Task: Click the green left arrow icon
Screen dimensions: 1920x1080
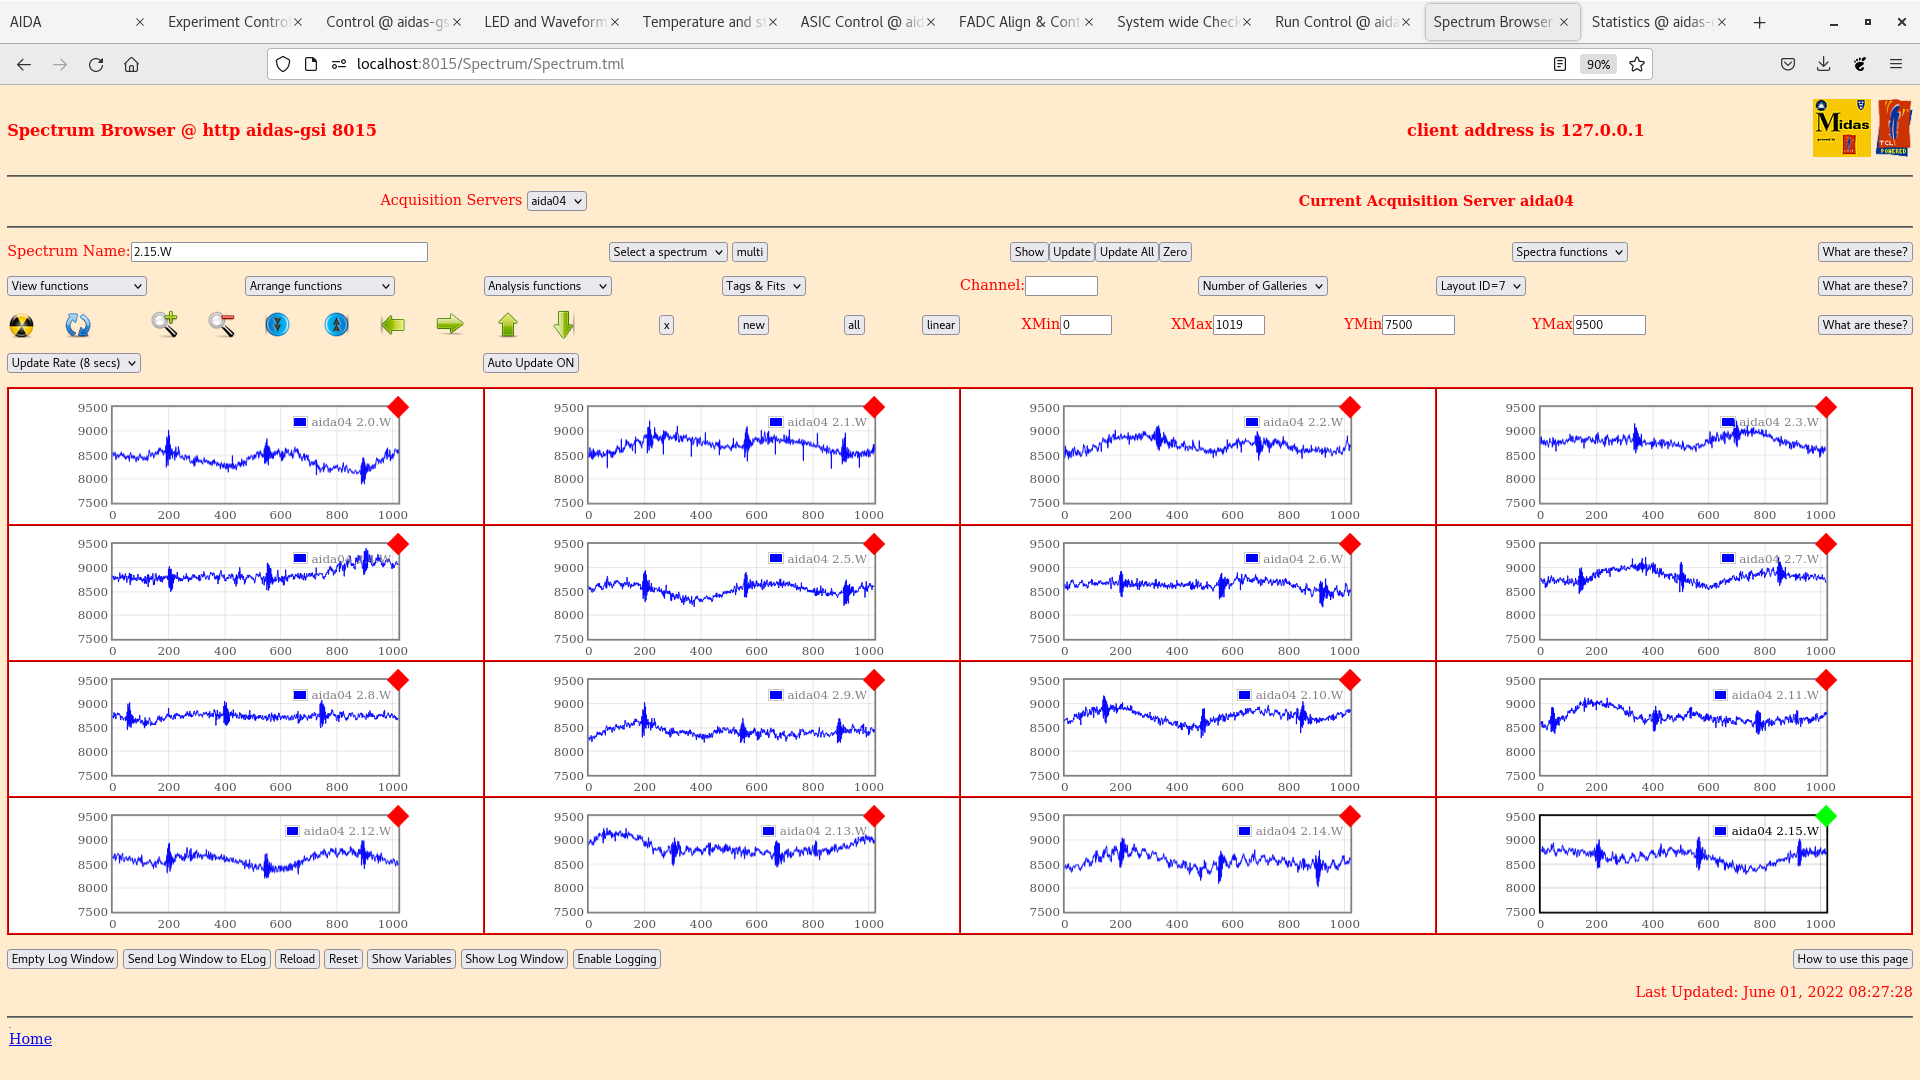Action: coord(393,324)
